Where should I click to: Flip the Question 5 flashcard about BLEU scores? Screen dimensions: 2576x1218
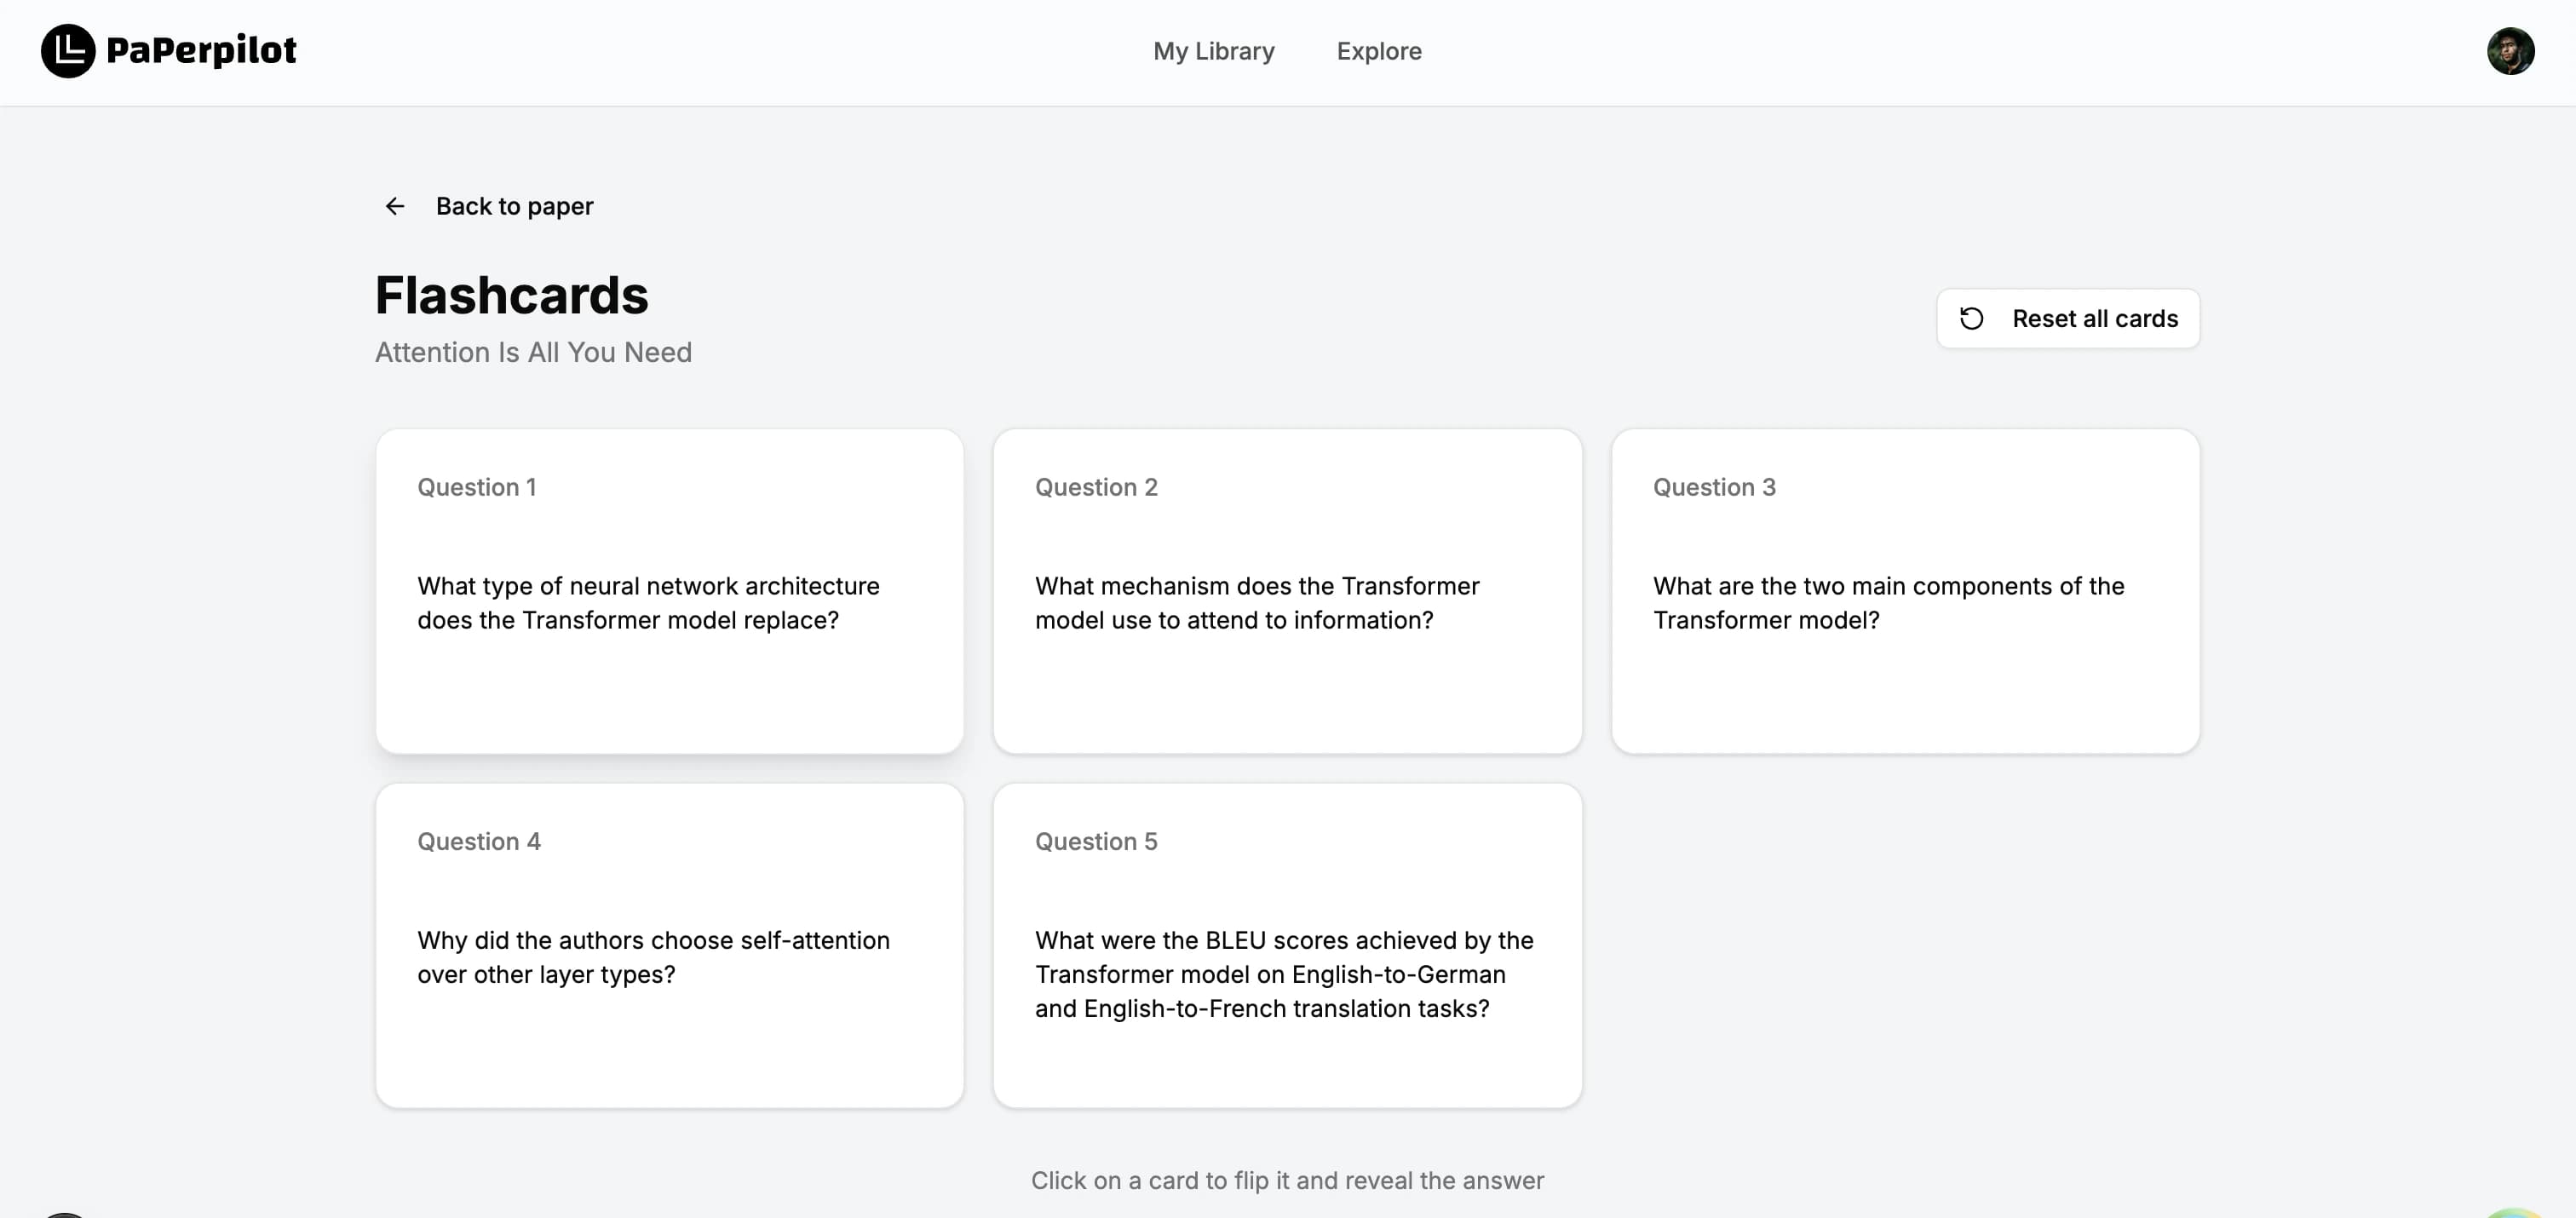tap(1287, 945)
